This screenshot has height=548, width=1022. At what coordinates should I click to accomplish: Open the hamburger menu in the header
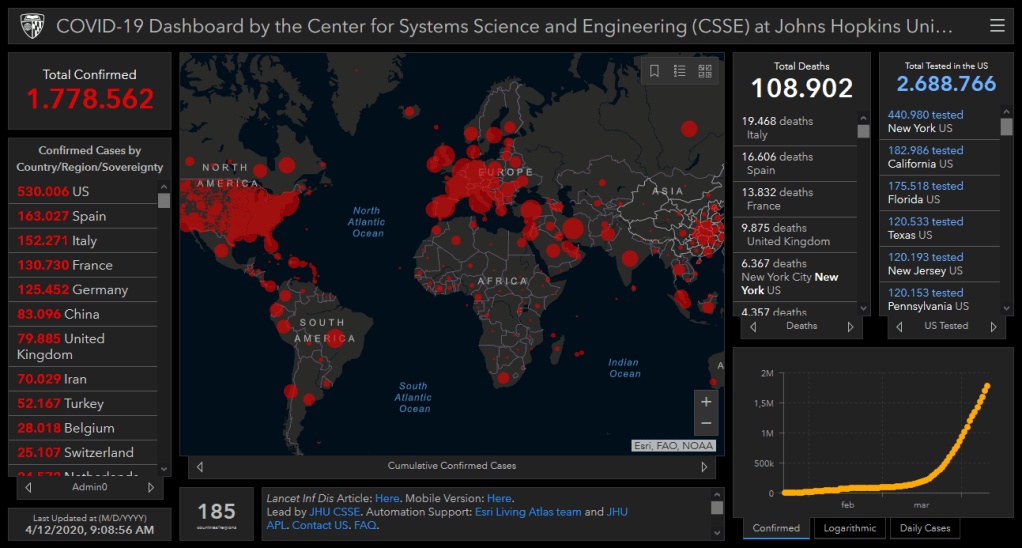coord(996,26)
